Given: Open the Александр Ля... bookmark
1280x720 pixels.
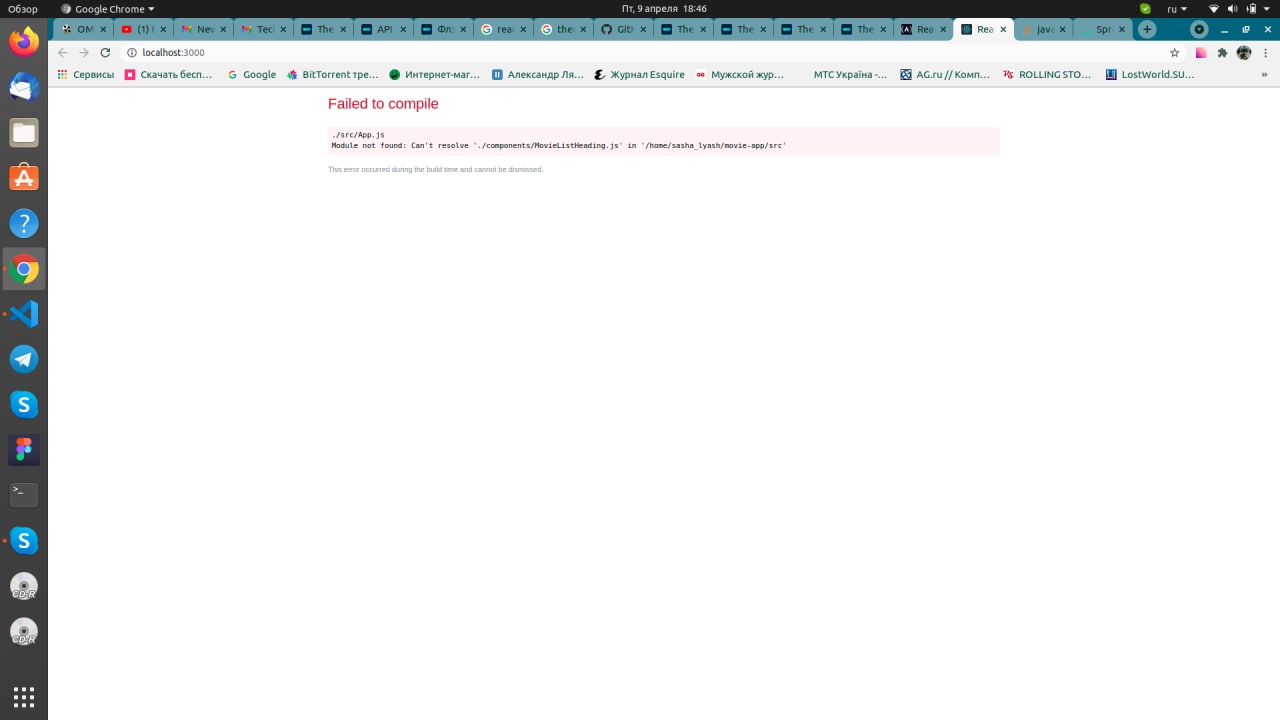Looking at the screenshot, I should (x=537, y=74).
